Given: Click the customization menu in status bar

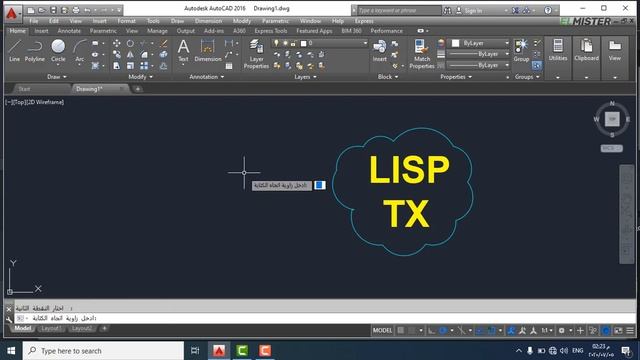Looking at the screenshot, I should click(x=630, y=330).
